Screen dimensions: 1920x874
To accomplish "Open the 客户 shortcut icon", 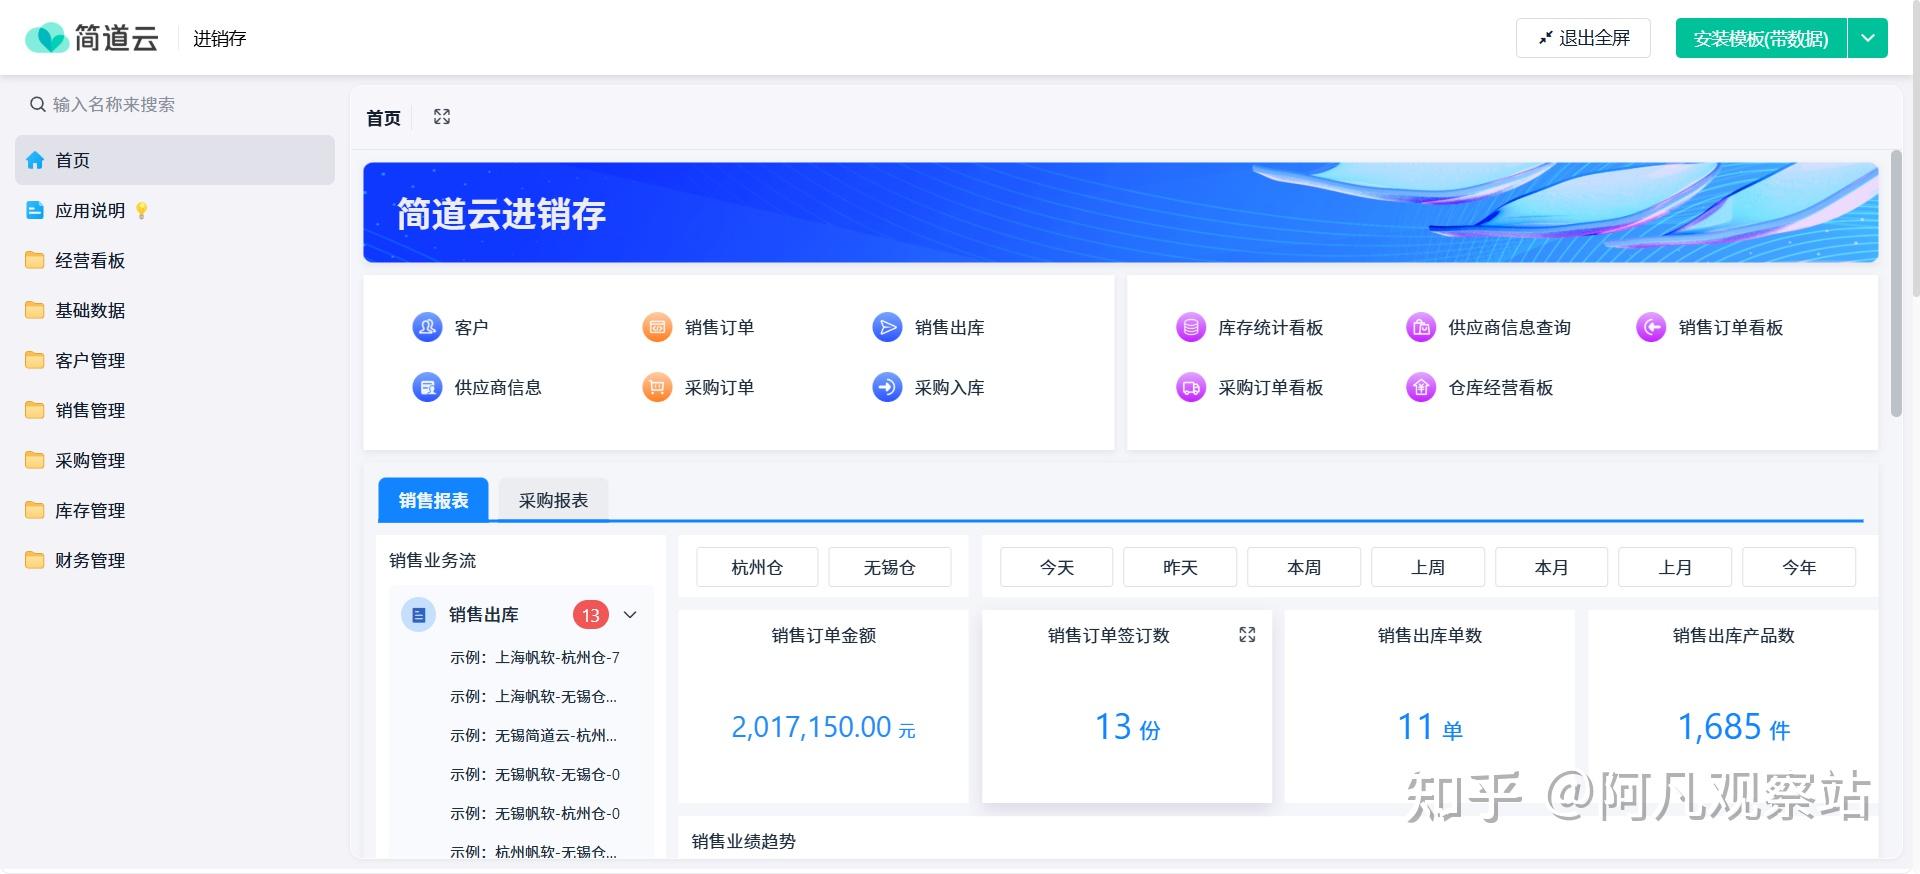I will click(x=427, y=327).
